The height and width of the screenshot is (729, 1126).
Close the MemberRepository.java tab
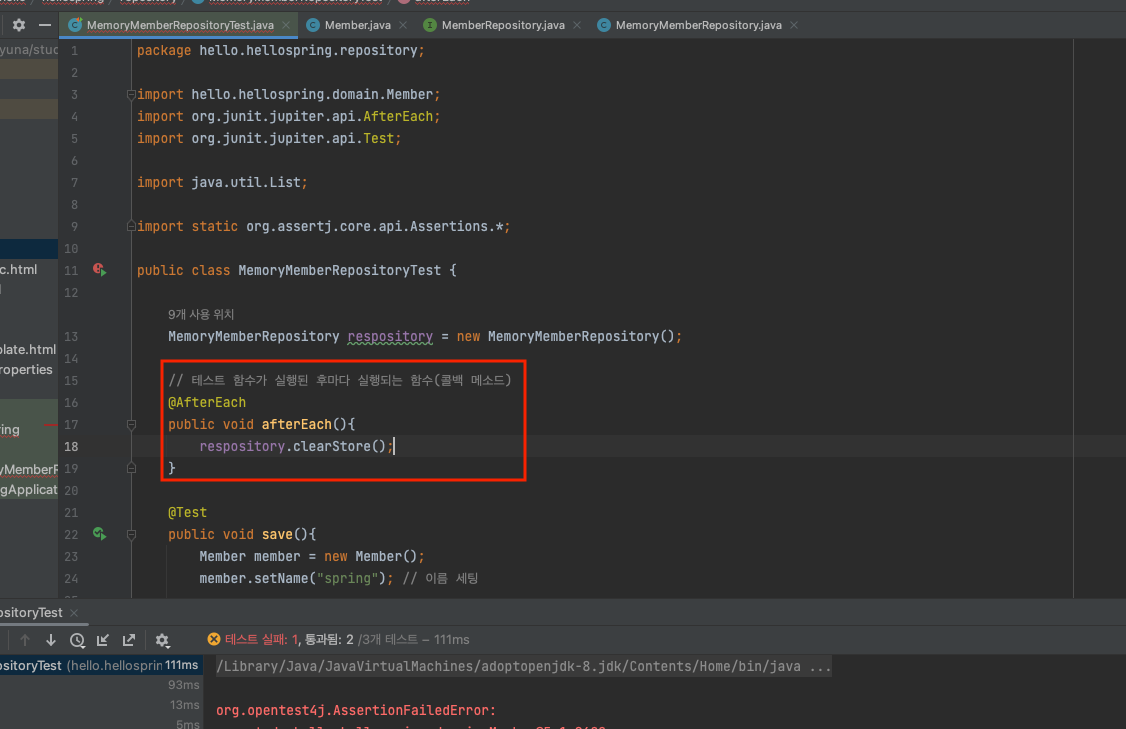577,25
